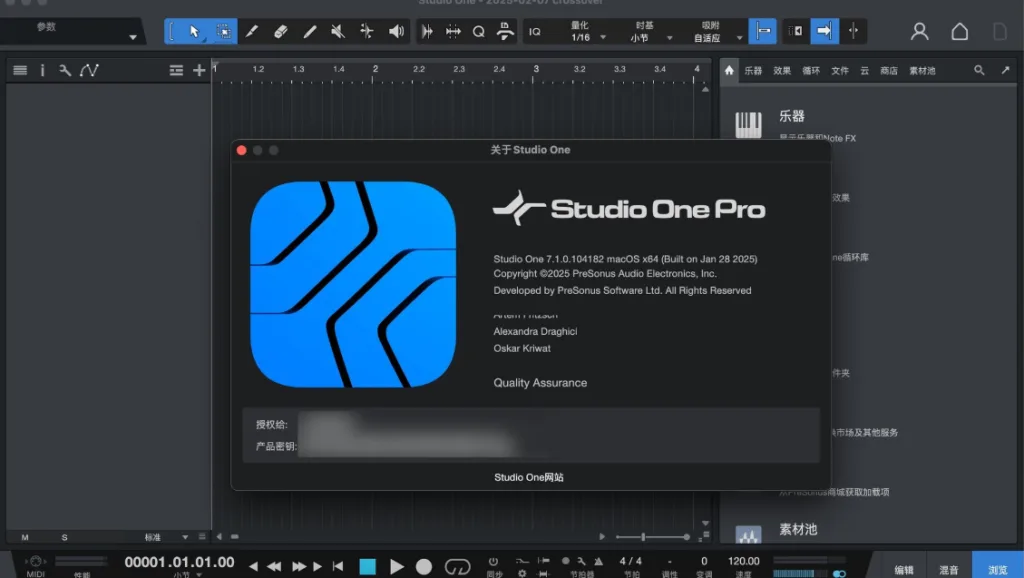Toggle the loop playback button
The image size is (1024, 578).
(457, 566)
